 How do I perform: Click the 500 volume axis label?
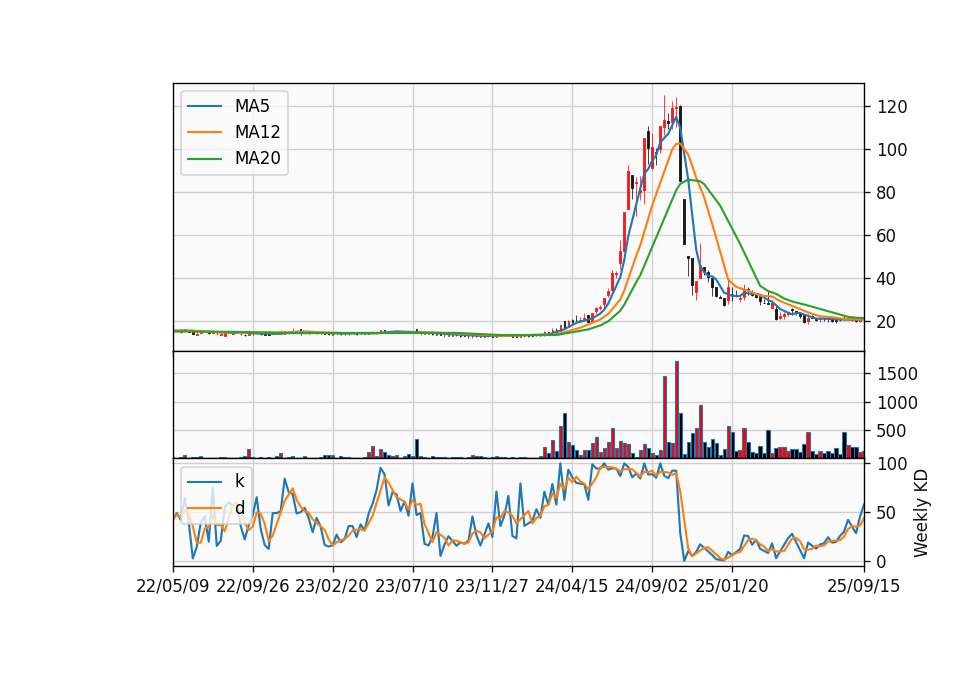[x=892, y=431]
